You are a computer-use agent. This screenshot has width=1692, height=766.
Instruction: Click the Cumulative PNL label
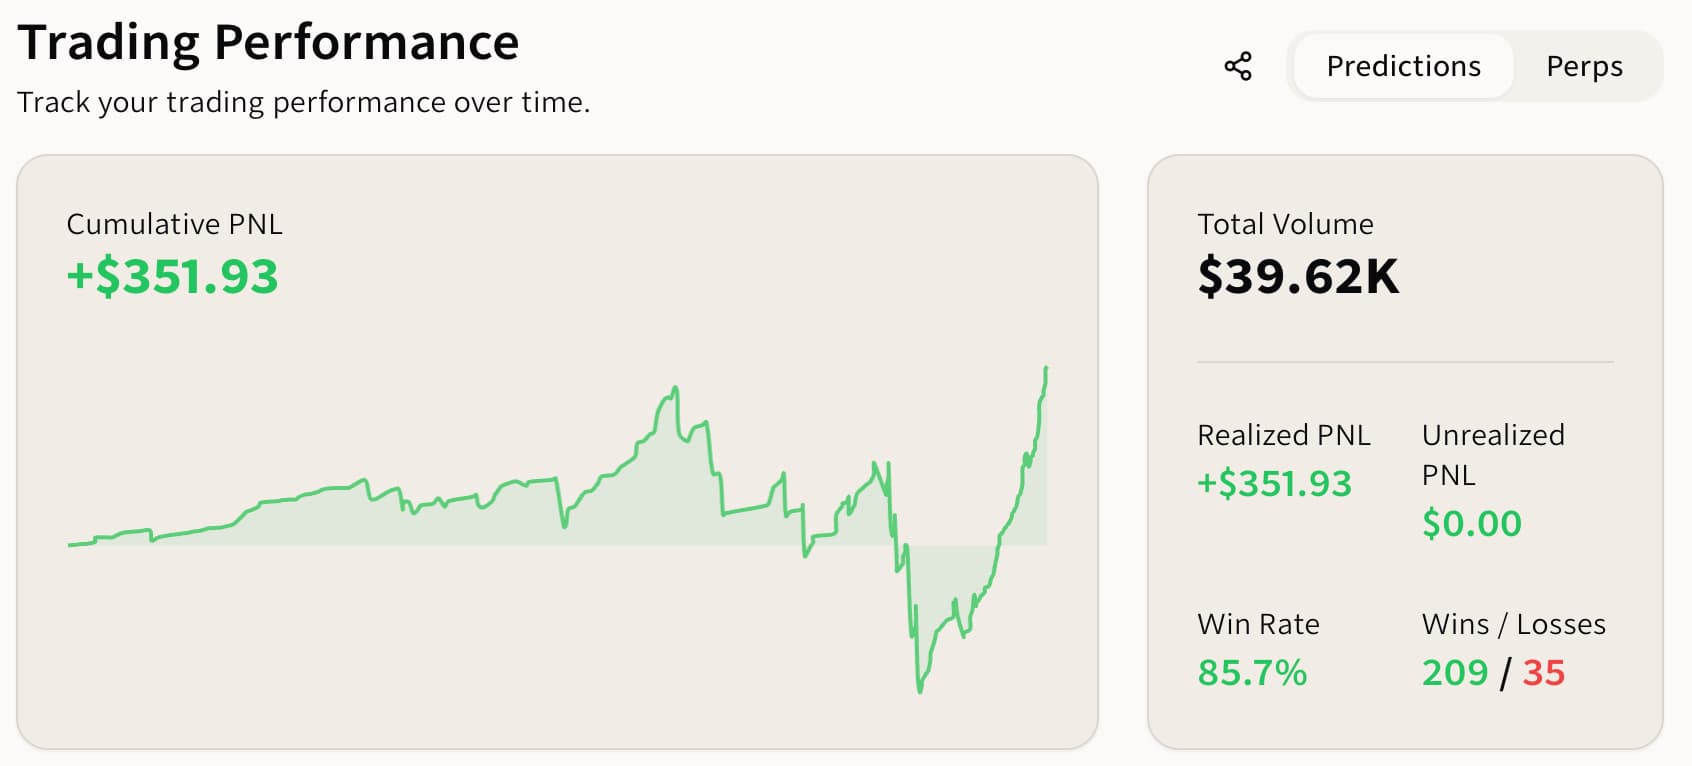(174, 224)
